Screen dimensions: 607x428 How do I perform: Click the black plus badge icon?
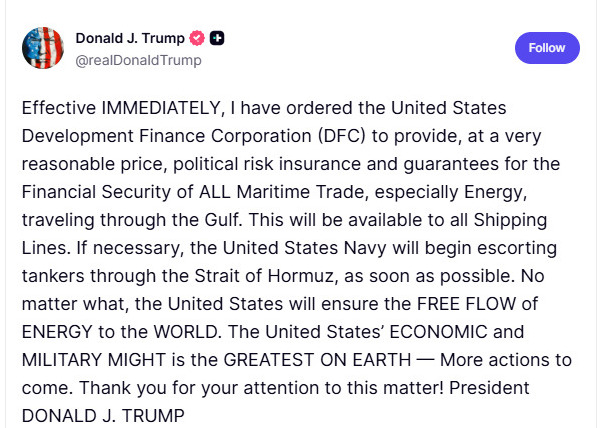tap(217, 38)
